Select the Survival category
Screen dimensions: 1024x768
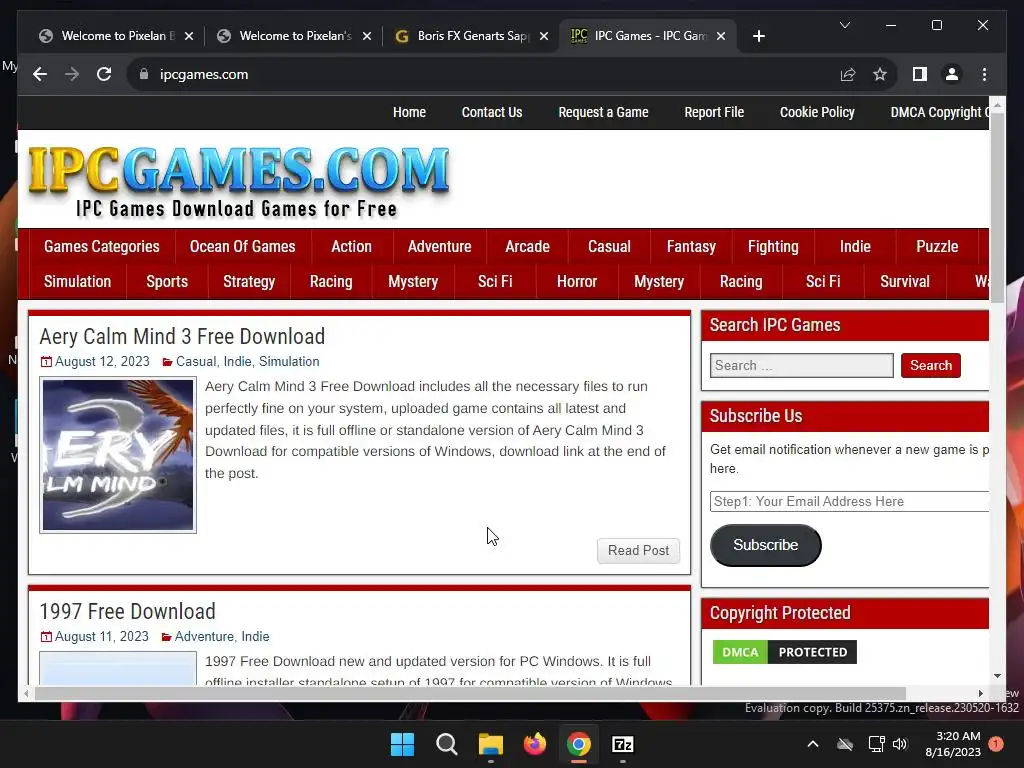click(904, 281)
